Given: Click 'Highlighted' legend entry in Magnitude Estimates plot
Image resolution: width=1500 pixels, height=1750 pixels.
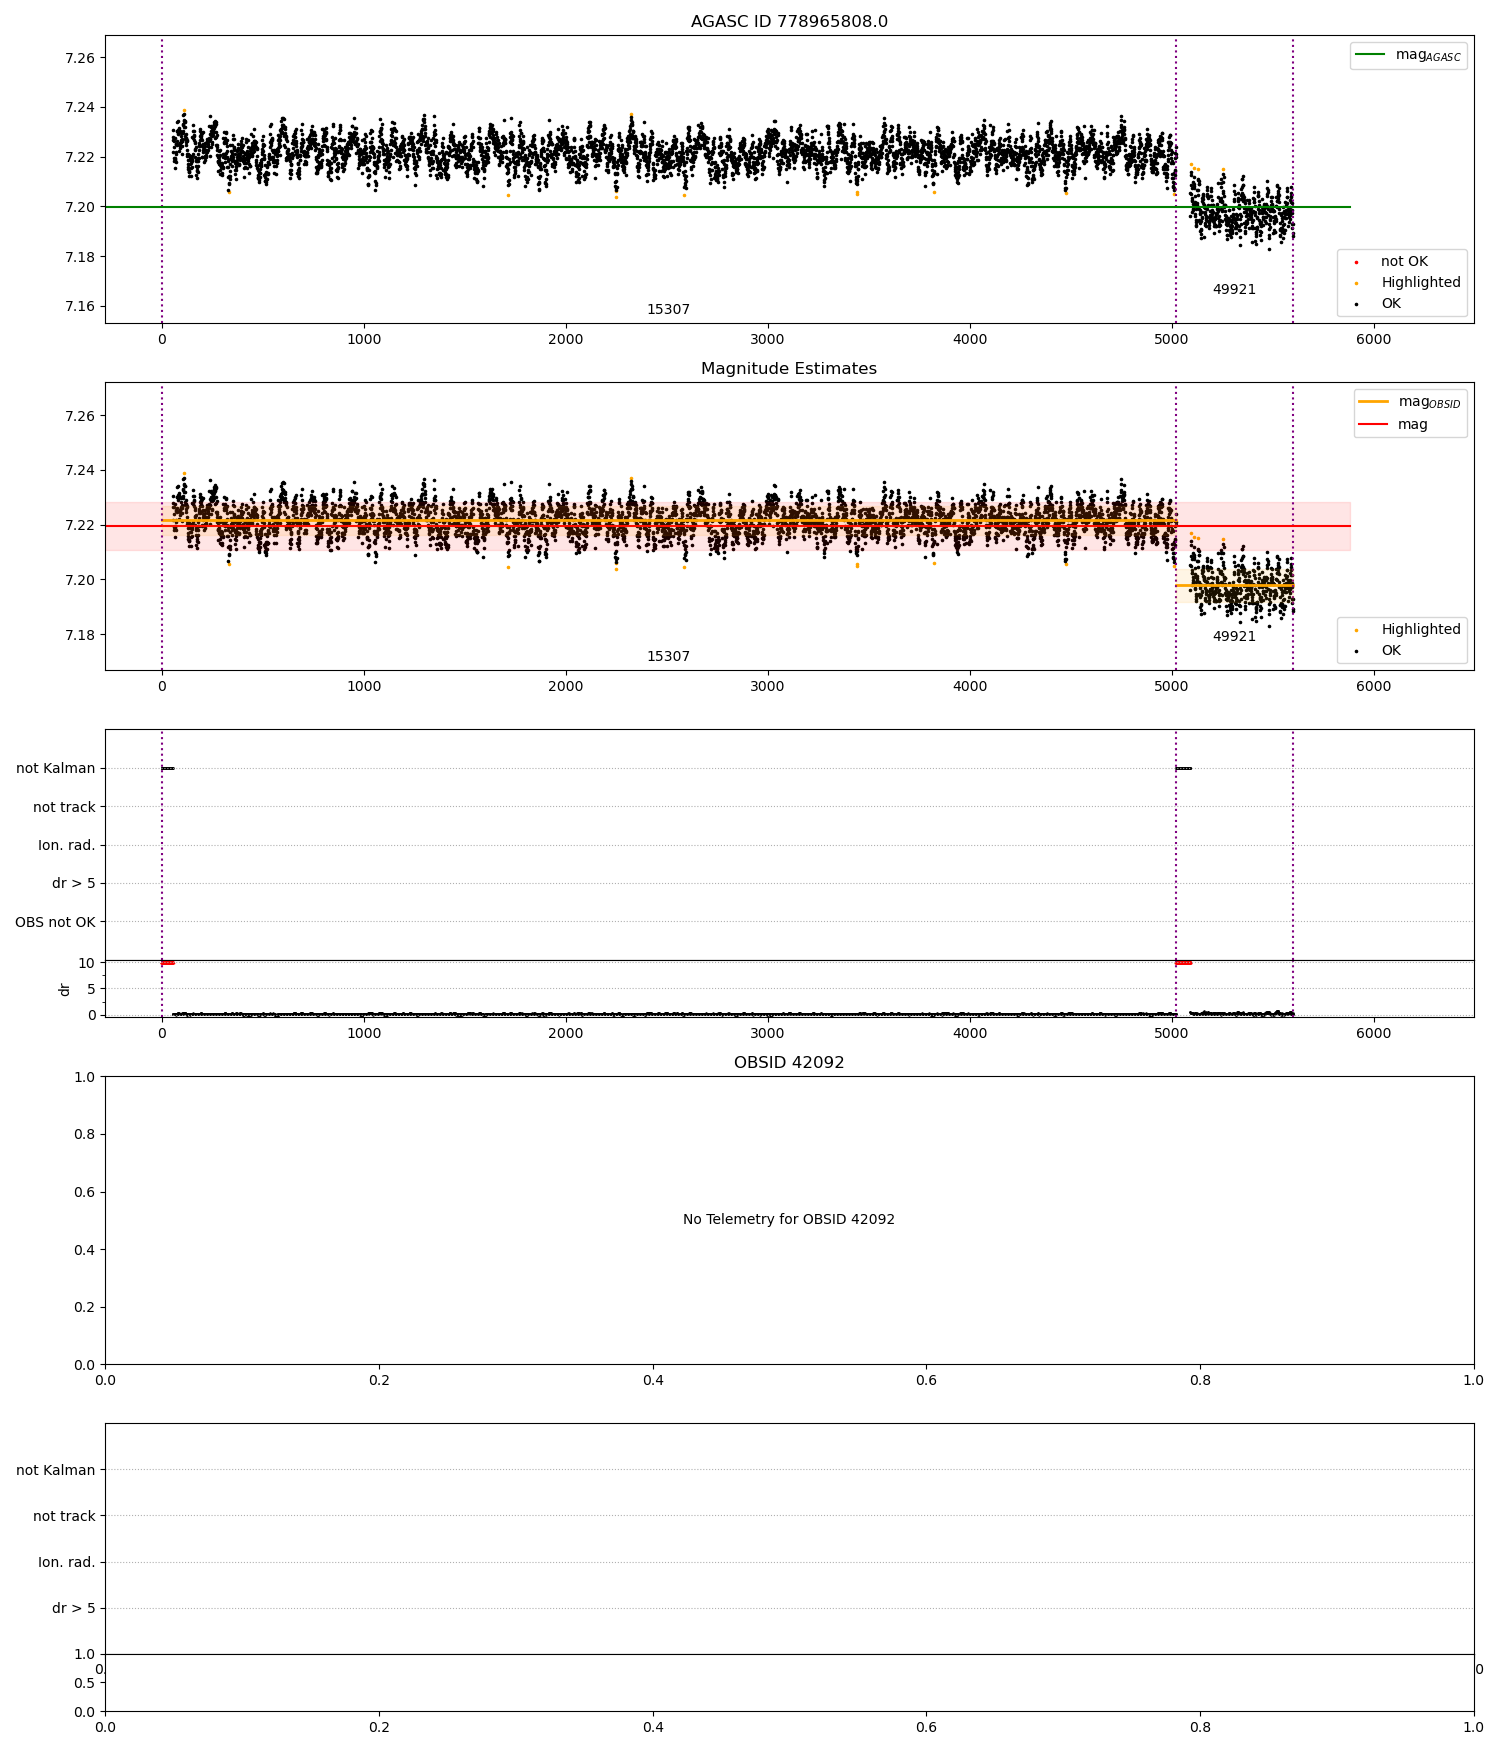Looking at the screenshot, I should [1409, 630].
